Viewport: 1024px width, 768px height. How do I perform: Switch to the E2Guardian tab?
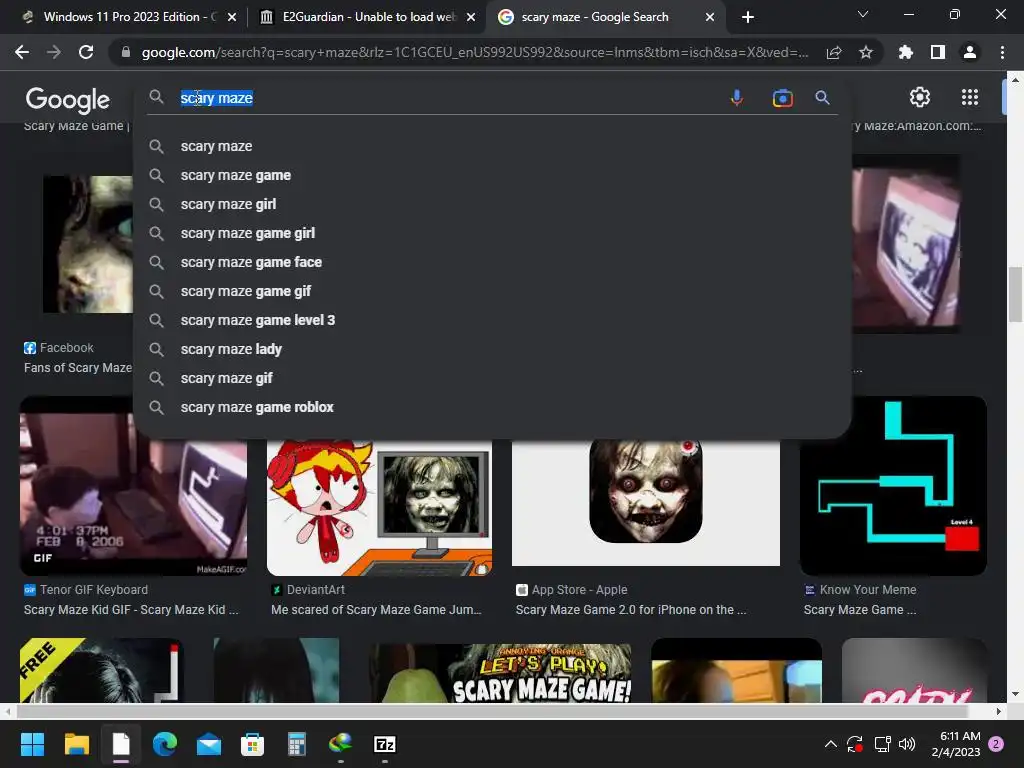pyautogui.click(x=368, y=17)
